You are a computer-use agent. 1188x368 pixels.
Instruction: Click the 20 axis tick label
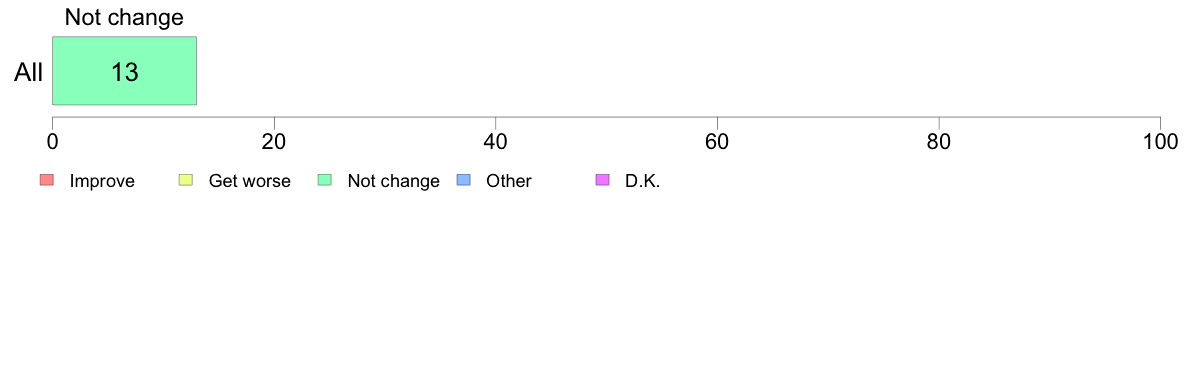pos(274,141)
